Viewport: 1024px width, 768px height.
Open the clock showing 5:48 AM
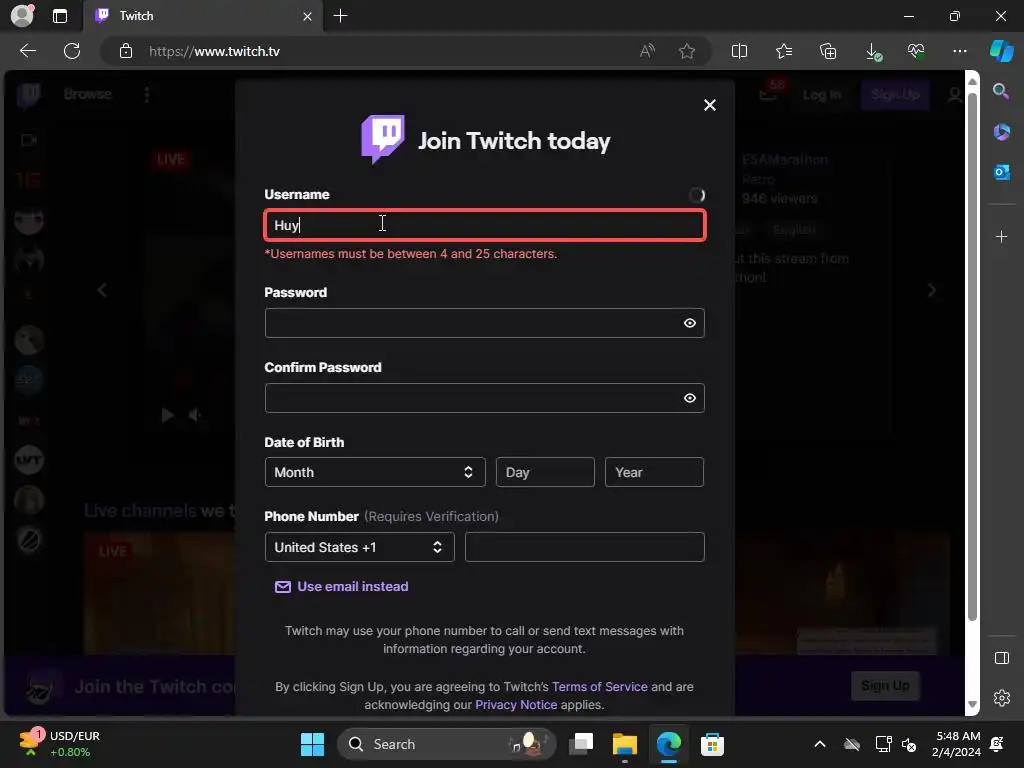(957, 744)
